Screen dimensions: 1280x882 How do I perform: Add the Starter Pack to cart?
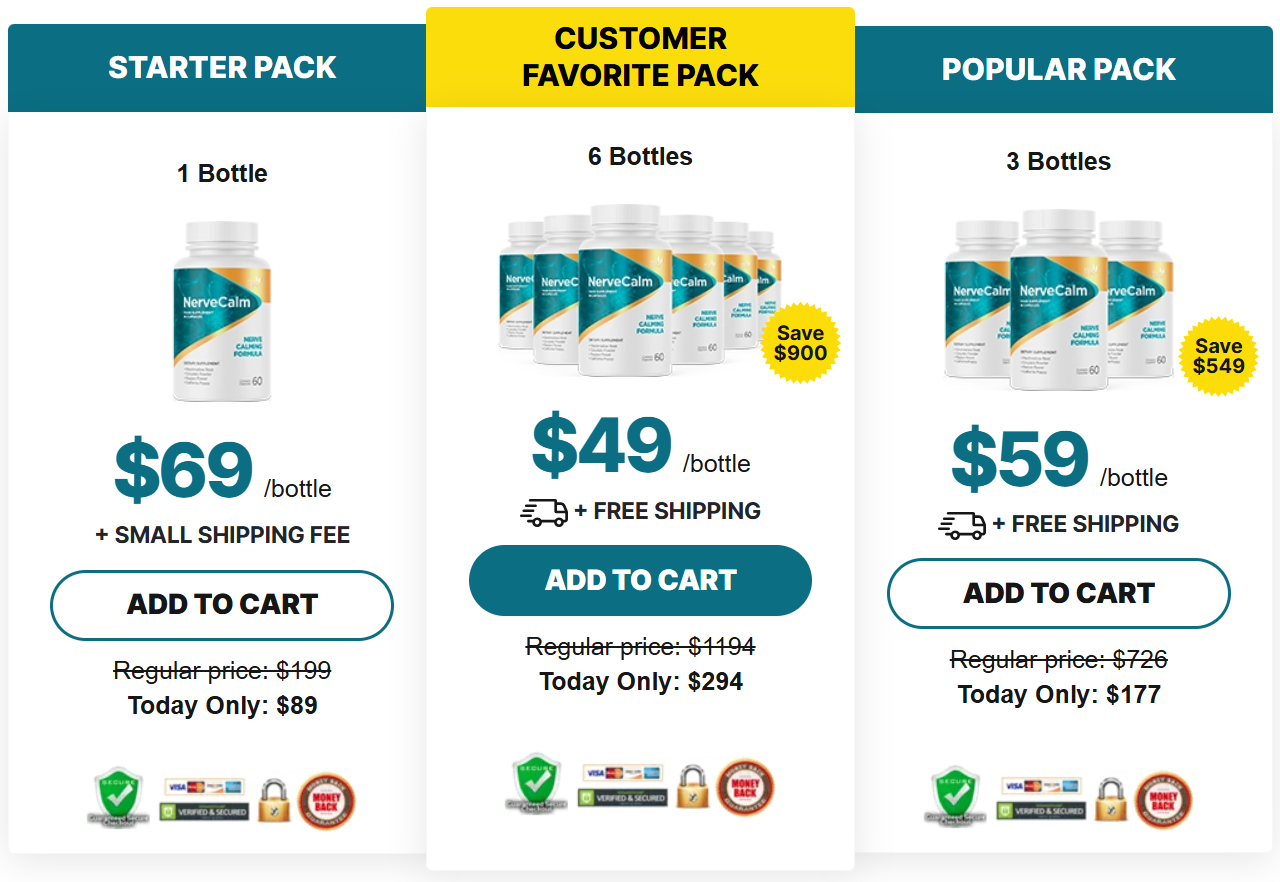[x=221, y=605]
